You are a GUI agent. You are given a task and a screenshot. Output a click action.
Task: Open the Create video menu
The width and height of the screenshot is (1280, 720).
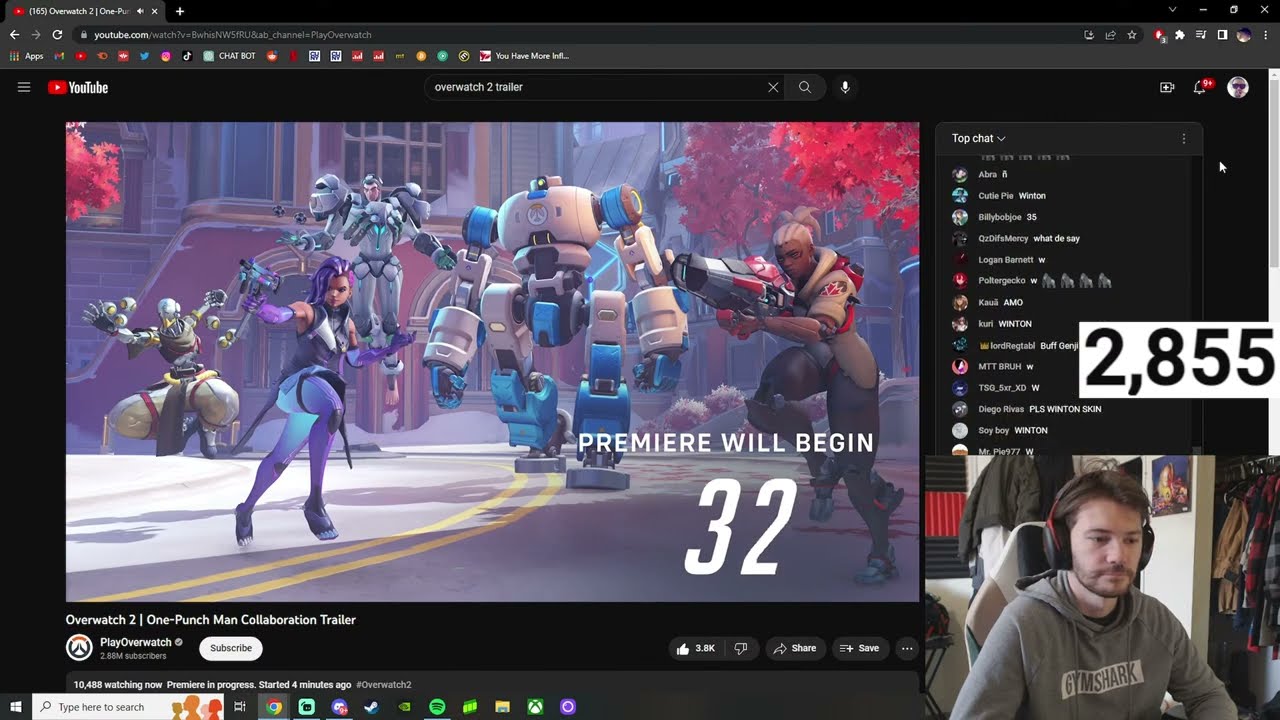1167,87
